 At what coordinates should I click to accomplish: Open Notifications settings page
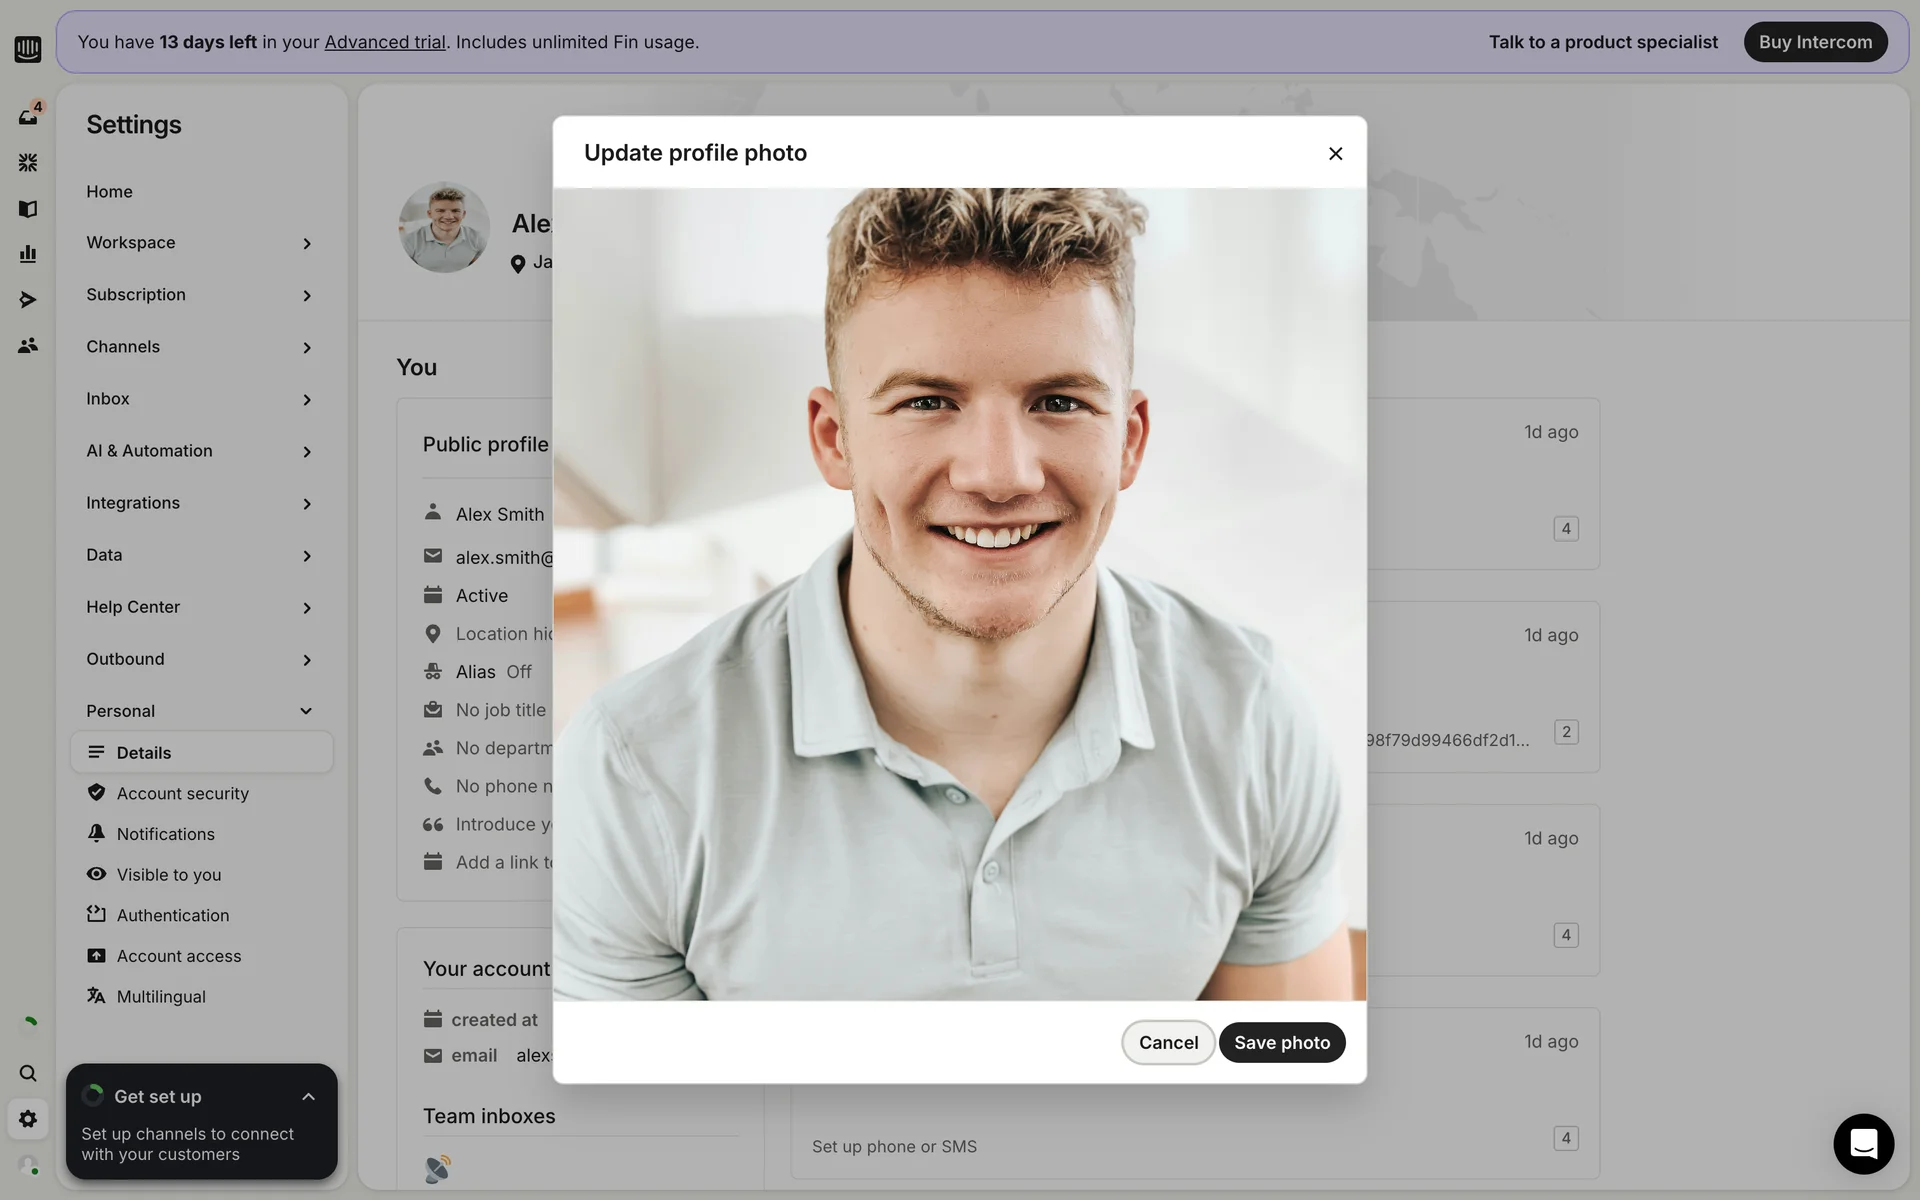(x=165, y=834)
